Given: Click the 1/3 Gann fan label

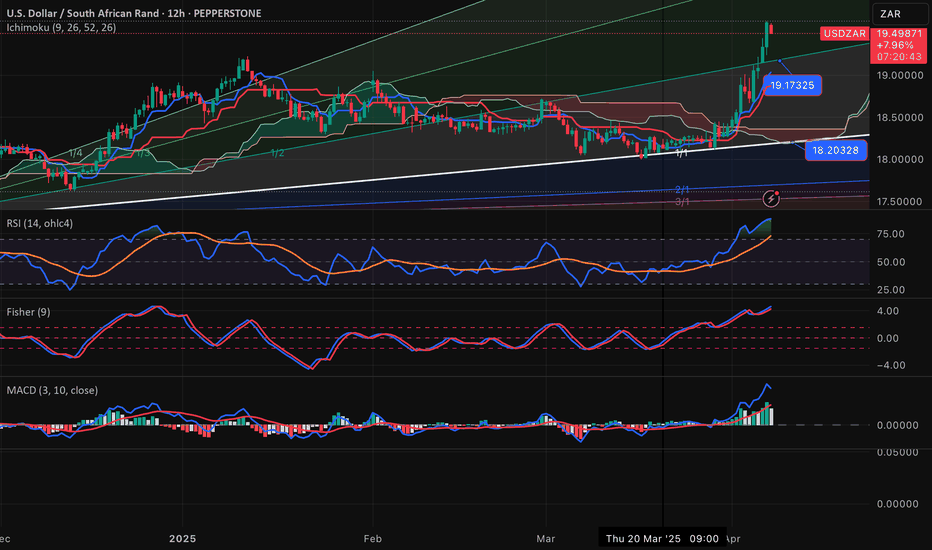Looking at the screenshot, I should [x=143, y=153].
